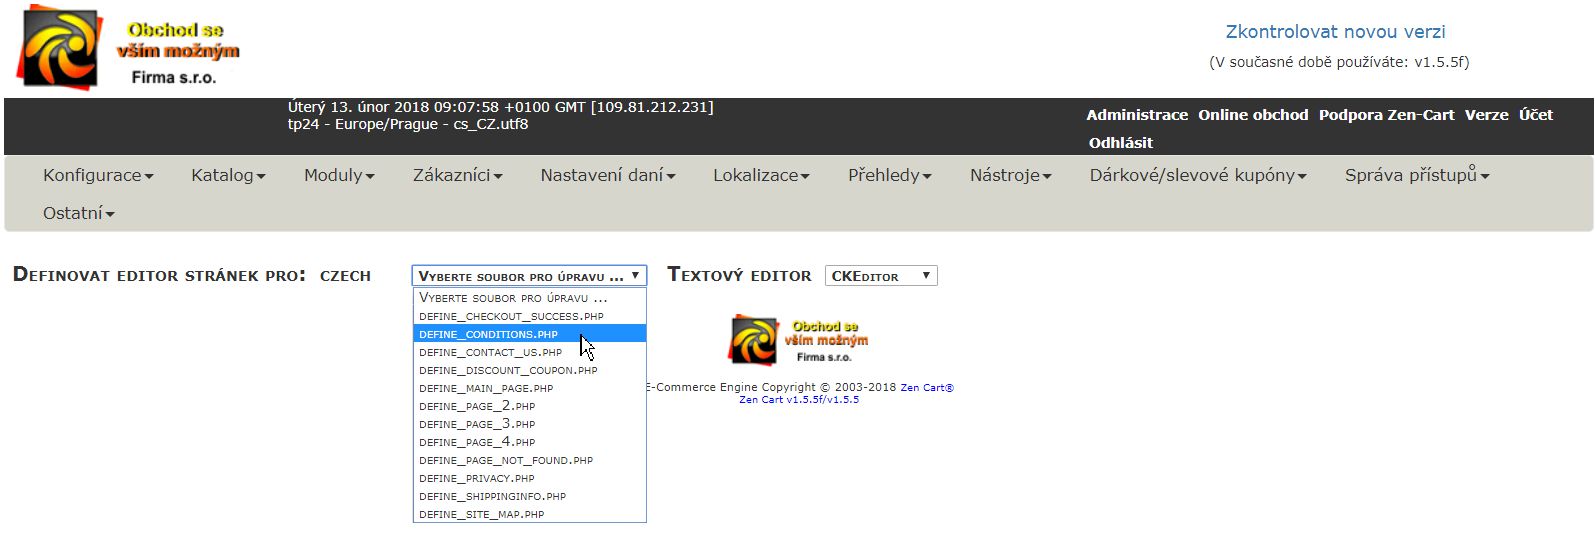Go to Online obchod link
Viewport: 1595px width, 548px height.
[x=1253, y=115]
